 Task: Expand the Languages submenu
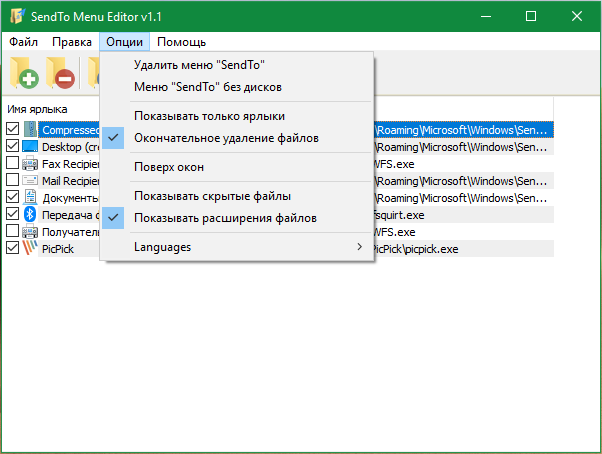click(236, 247)
